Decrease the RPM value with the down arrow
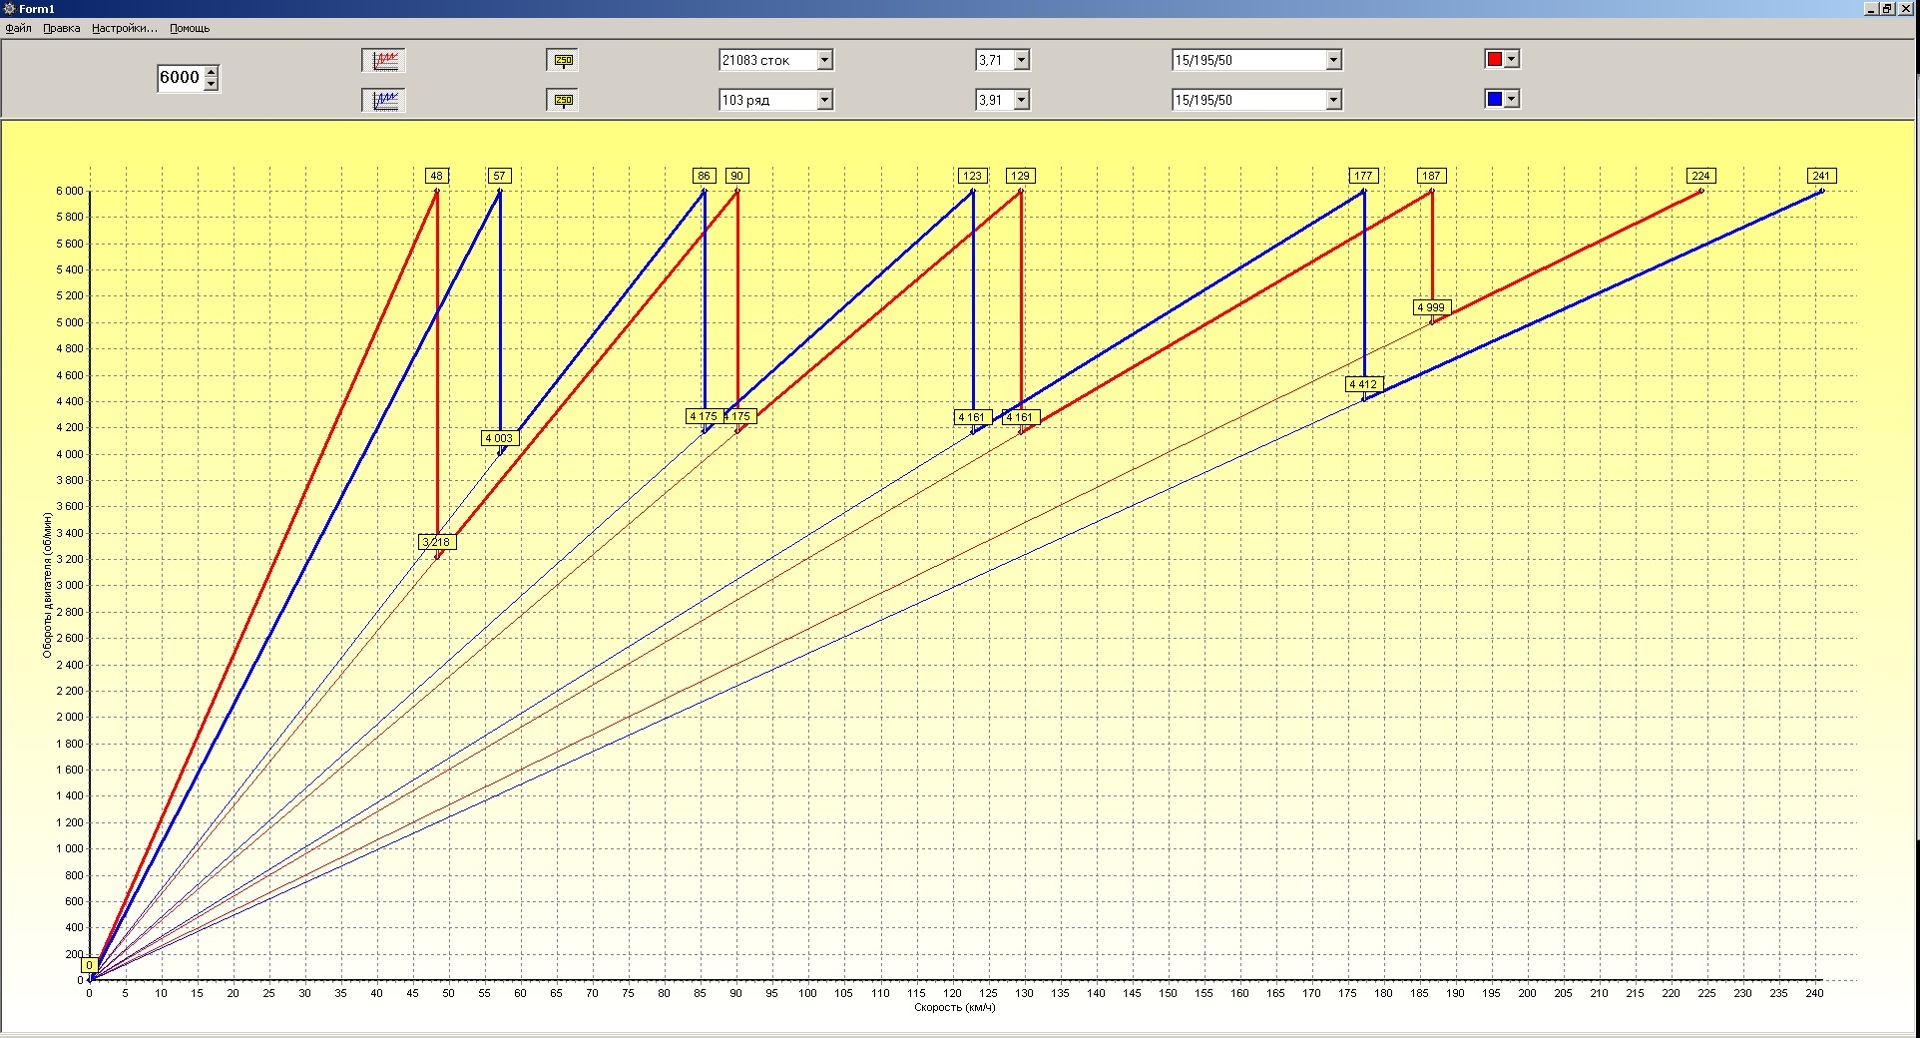 point(211,84)
